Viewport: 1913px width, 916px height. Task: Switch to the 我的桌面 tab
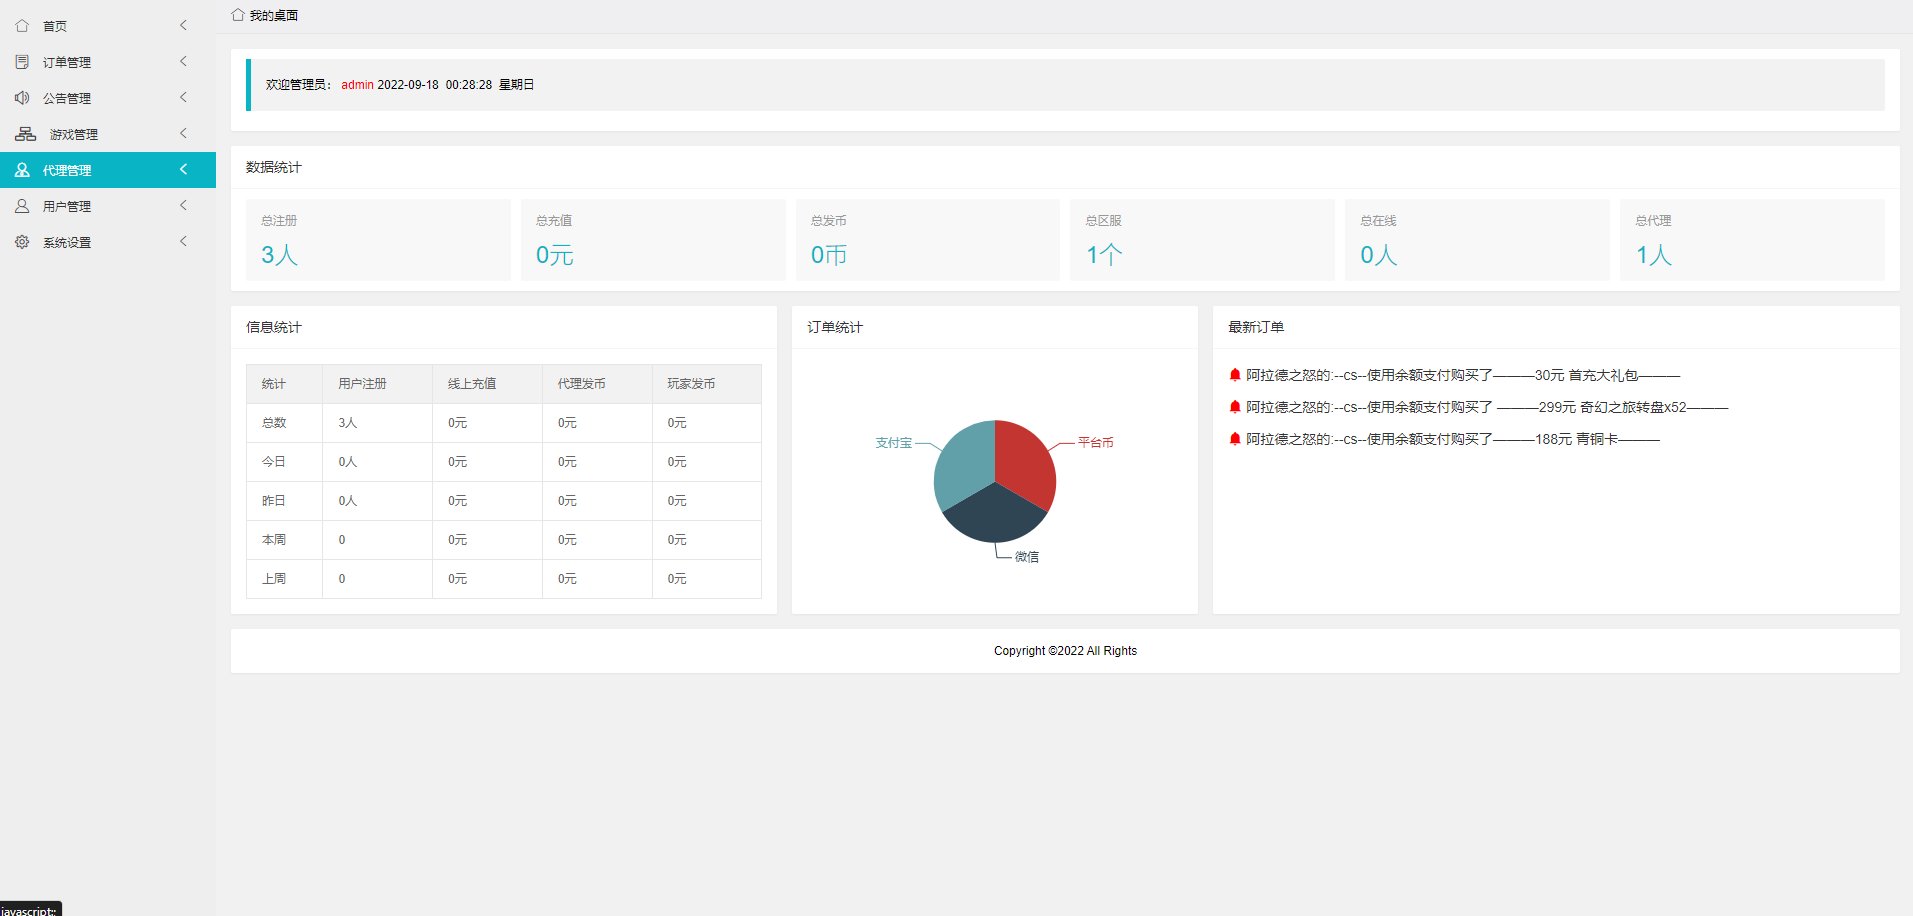click(x=273, y=16)
